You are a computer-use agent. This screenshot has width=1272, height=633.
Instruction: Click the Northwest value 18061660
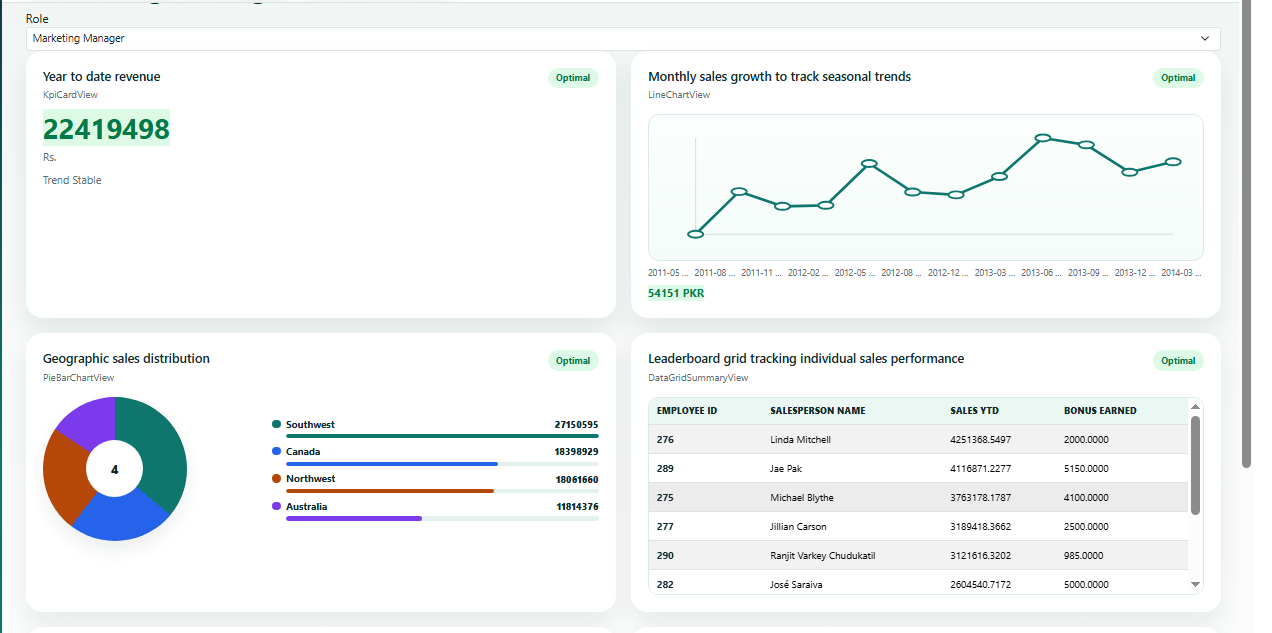pyautogui.click(x=576, y=479)
